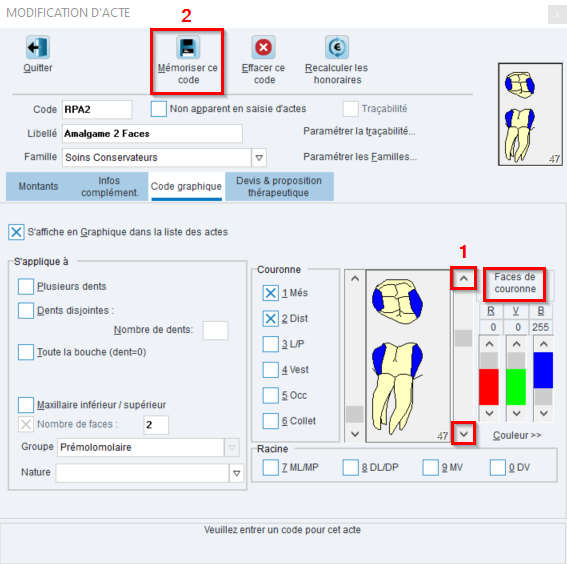Viewport: 567px width, 564px height.
Task: Switch to the Montants tab
Action: [x=38, y=187]
